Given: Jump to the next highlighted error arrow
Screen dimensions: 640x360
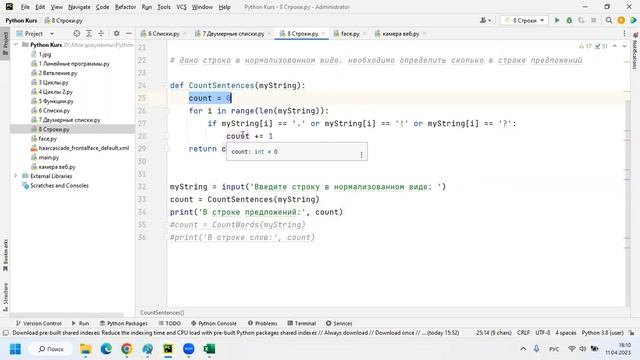Looking at the screenshot, I should pos(624,46).
